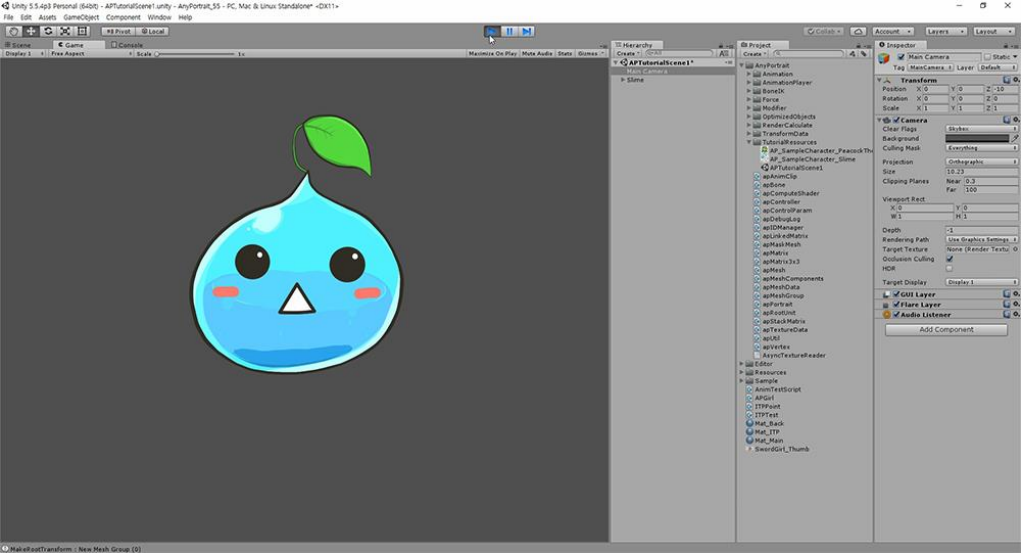This screenshot has height=553, width=1021.
Task: Open the Account dropdown
Action: (893, 31)
